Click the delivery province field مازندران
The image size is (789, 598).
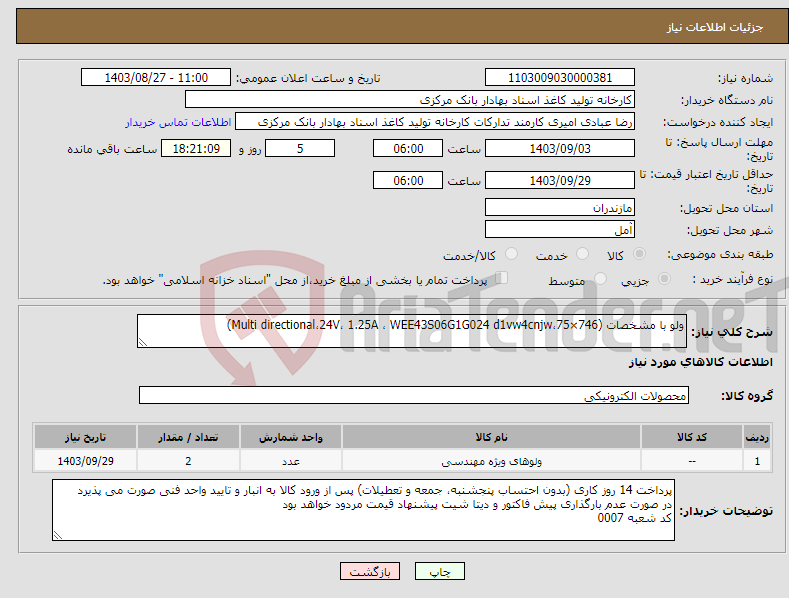560,207
